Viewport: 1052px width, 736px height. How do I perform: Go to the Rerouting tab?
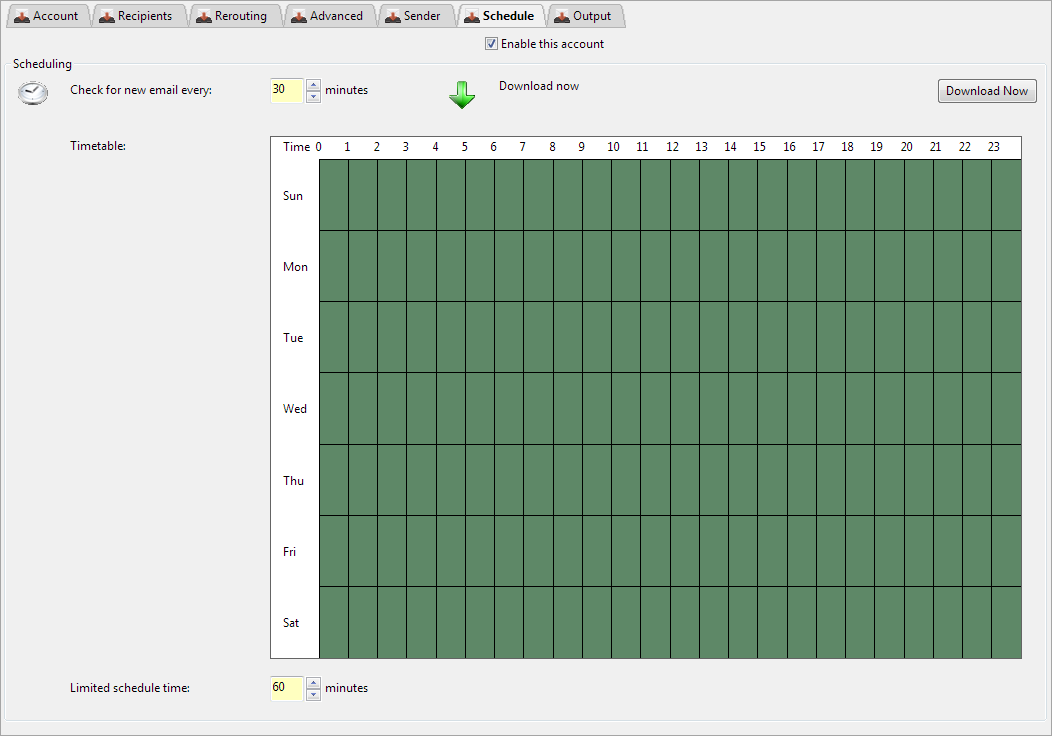(232, 16)
